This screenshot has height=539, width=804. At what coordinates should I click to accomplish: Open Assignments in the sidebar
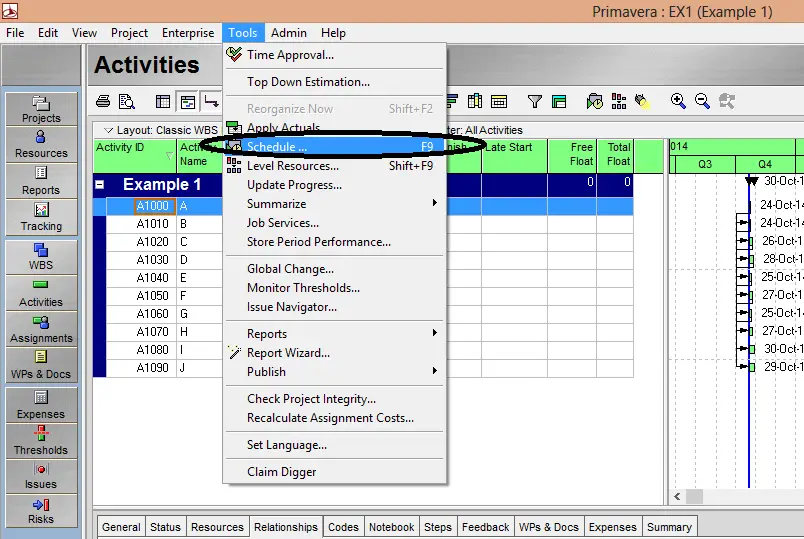pos(41,329)
